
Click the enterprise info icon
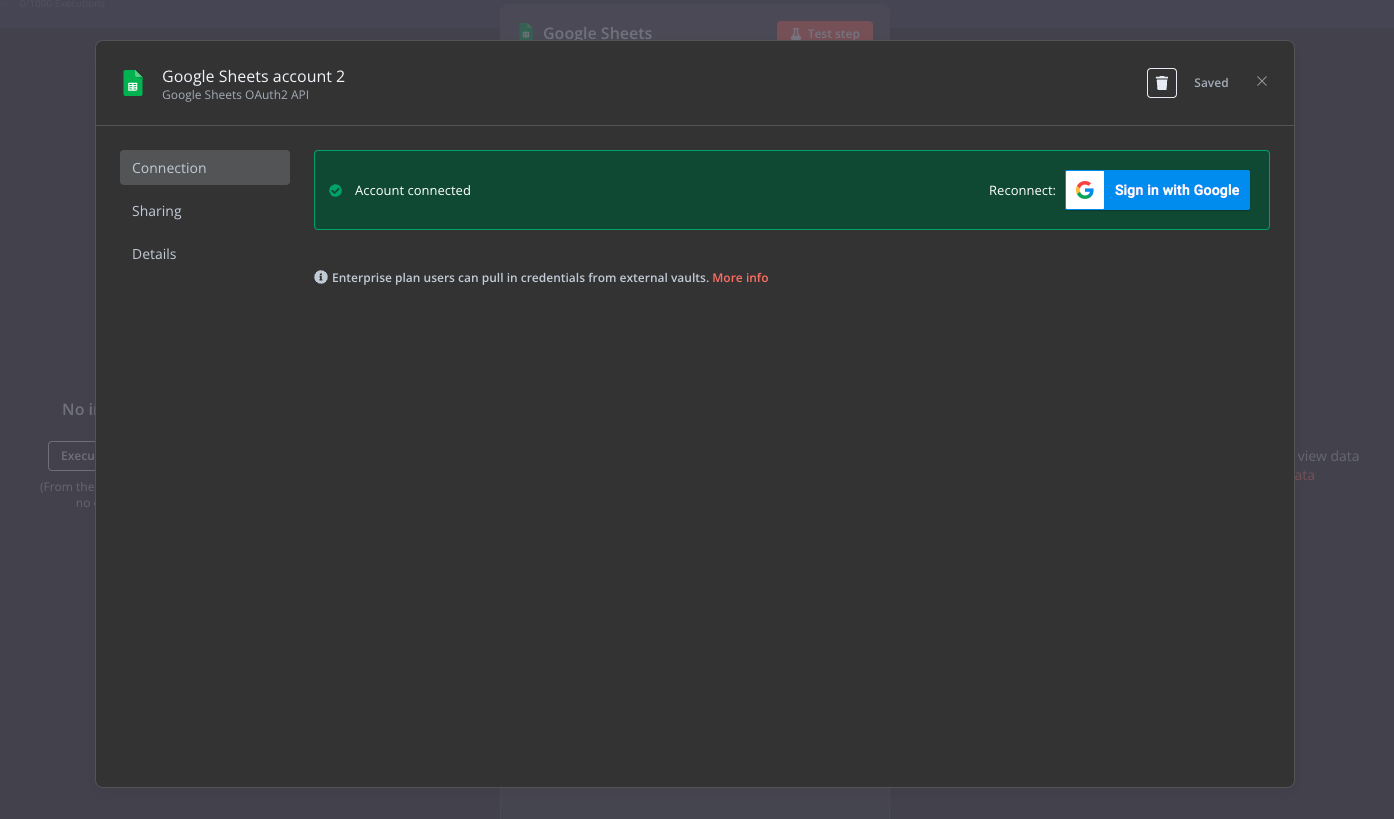click(x=321, y=277)
